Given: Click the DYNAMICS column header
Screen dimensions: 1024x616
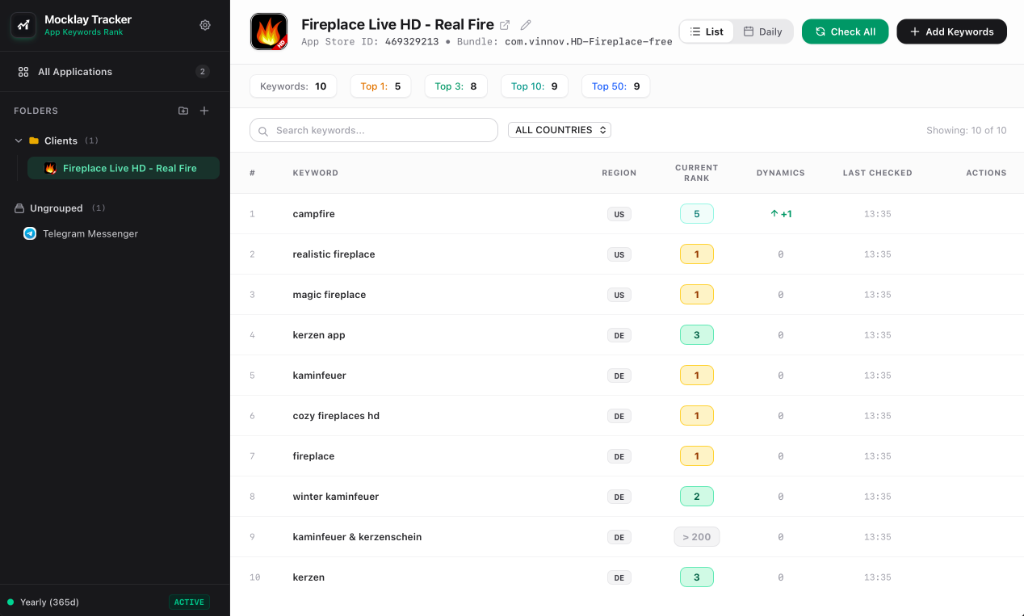Looking at the screenshot, I should pyautogui.click(x=780, y=173).
